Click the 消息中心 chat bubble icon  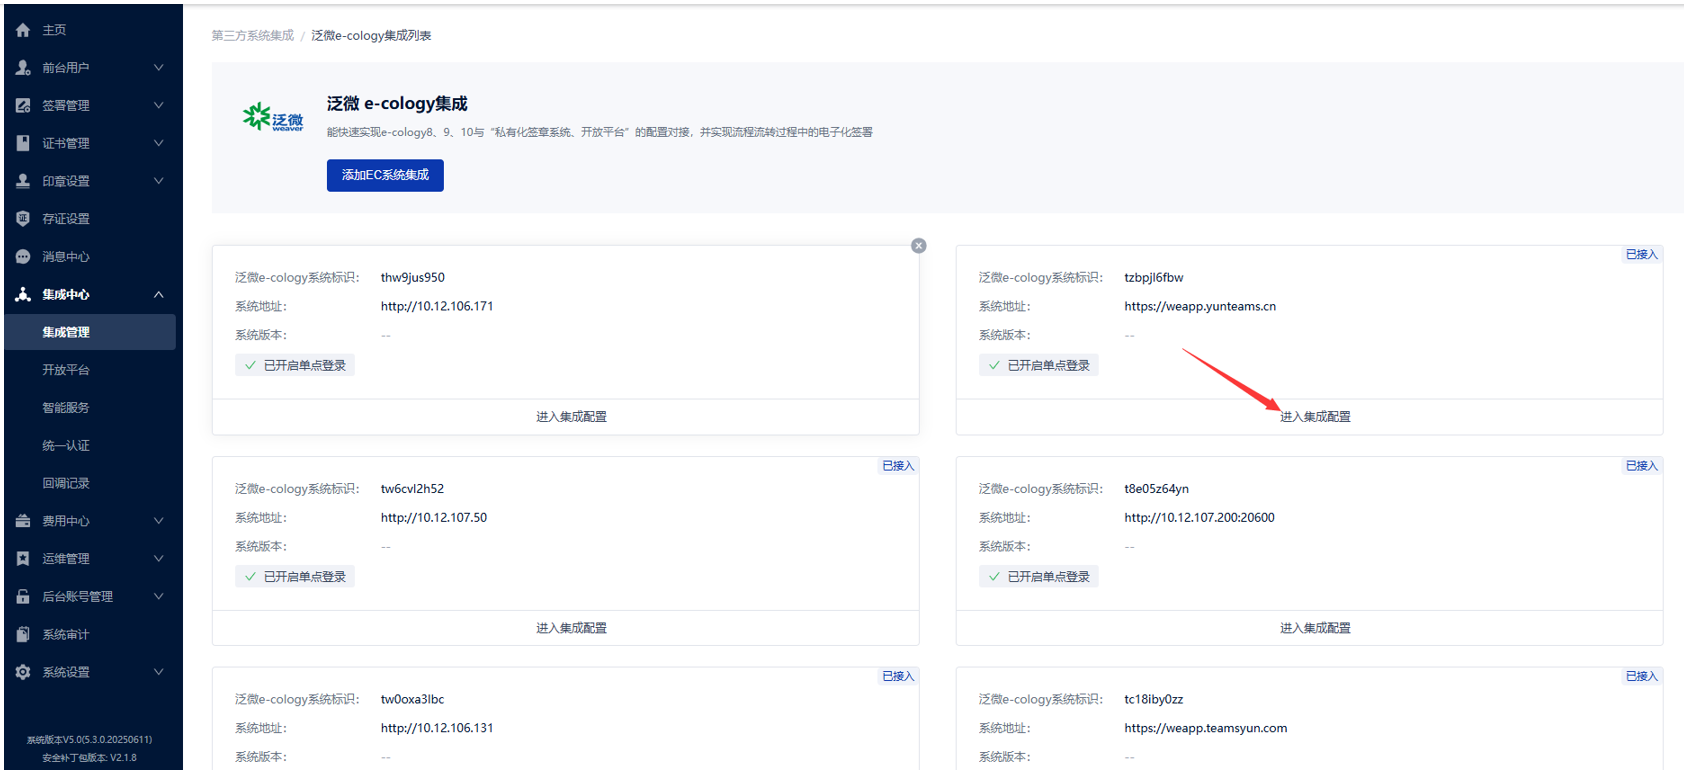pyautogui.click(x=23, y=257)
